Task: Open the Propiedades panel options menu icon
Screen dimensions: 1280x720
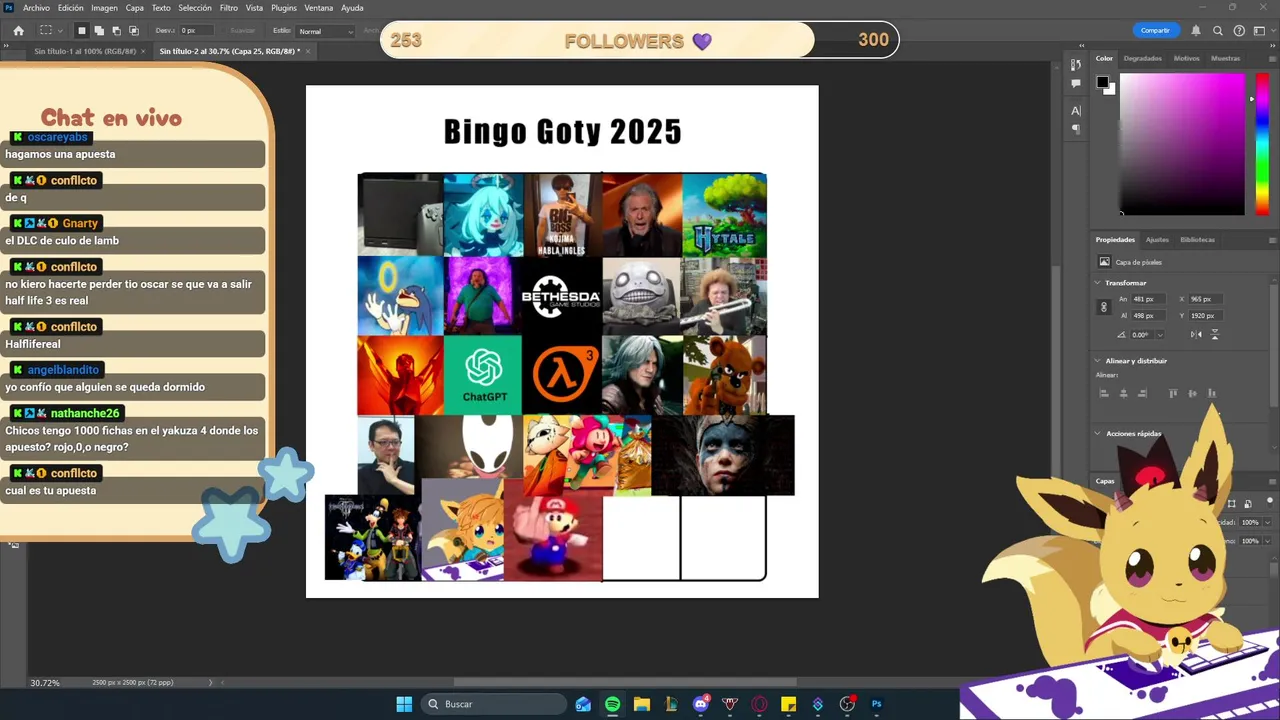Action: pos(1272,240)
